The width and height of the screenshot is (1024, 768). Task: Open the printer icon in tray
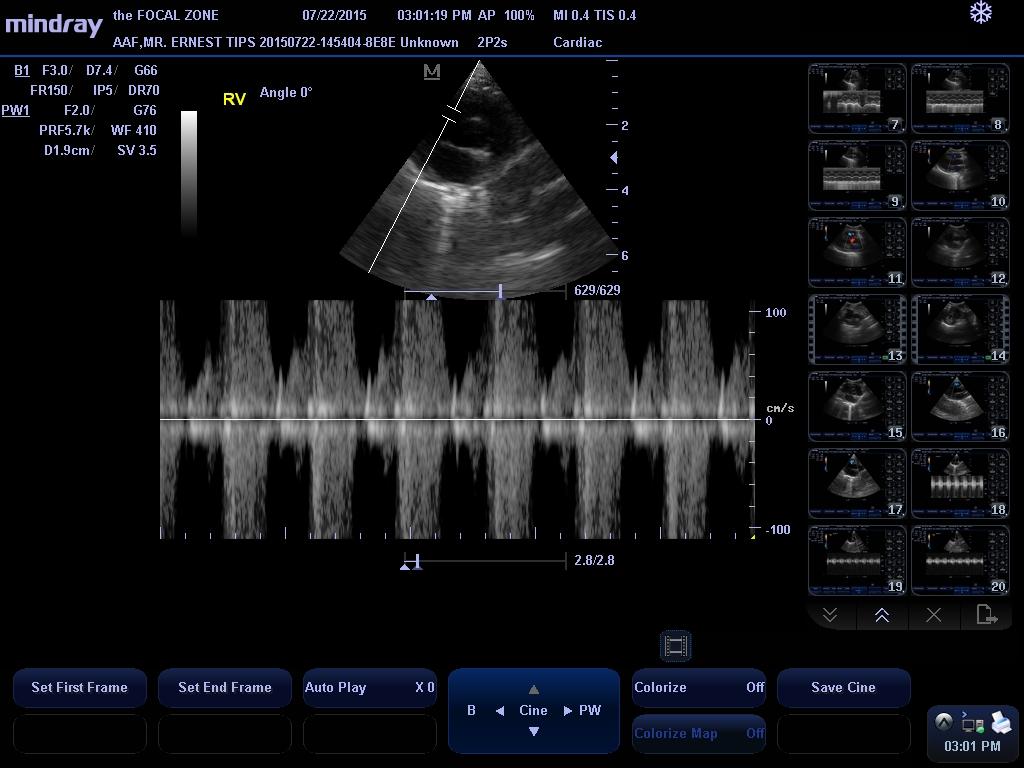[x=1001, y=722]
